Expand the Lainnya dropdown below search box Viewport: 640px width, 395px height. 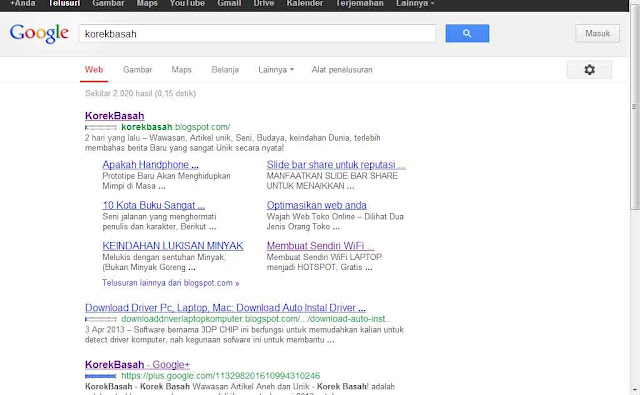(x=276, y=70)
